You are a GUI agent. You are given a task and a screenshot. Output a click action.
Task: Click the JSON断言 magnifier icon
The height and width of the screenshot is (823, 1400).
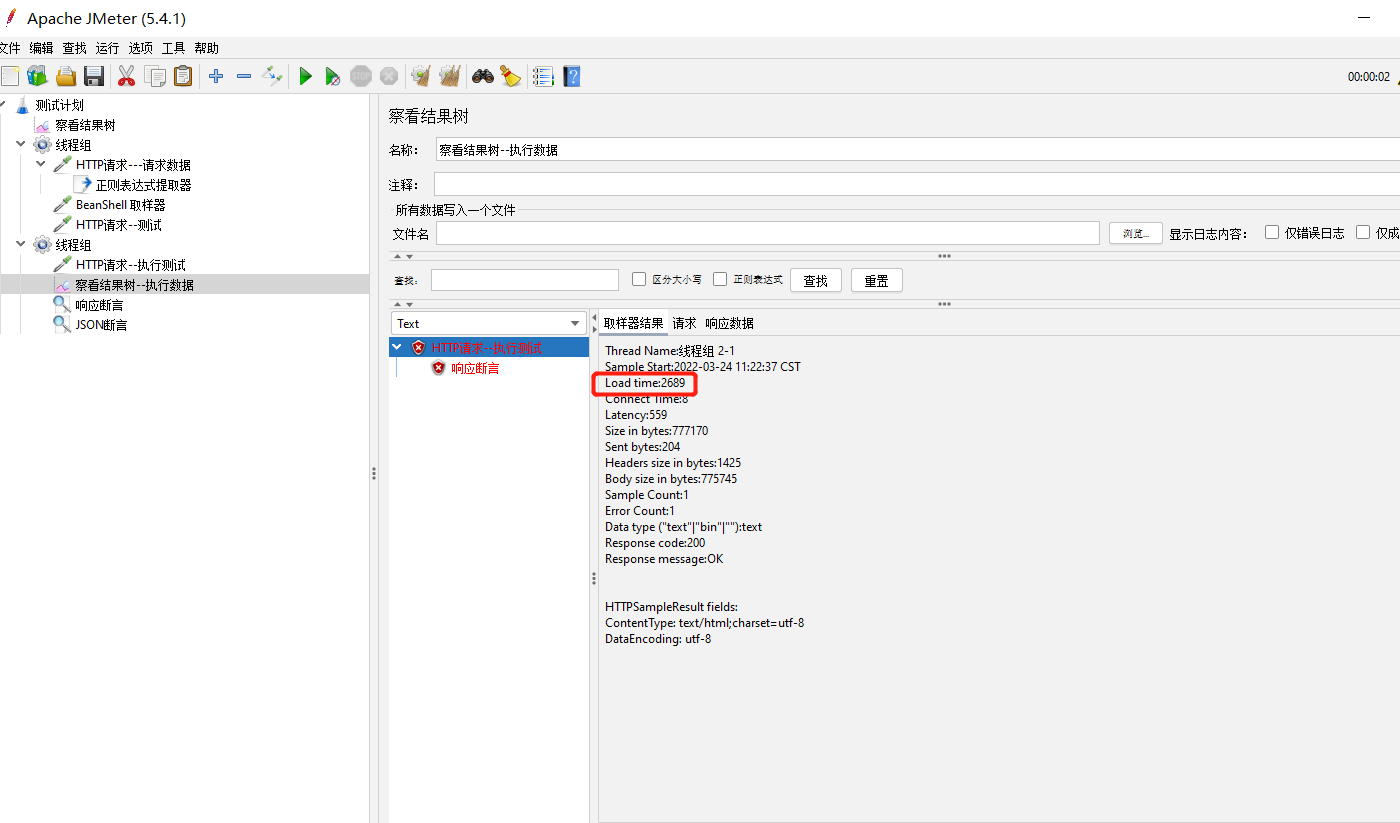click(x=62, y=325)
